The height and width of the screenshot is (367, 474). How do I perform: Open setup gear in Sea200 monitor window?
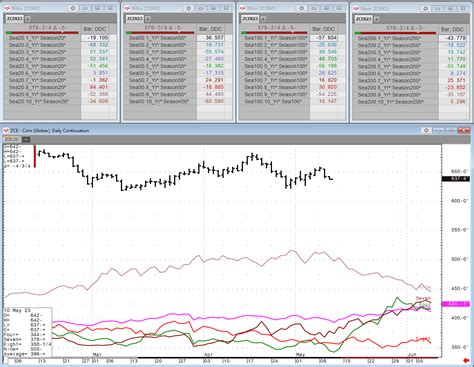click(425, 8)
